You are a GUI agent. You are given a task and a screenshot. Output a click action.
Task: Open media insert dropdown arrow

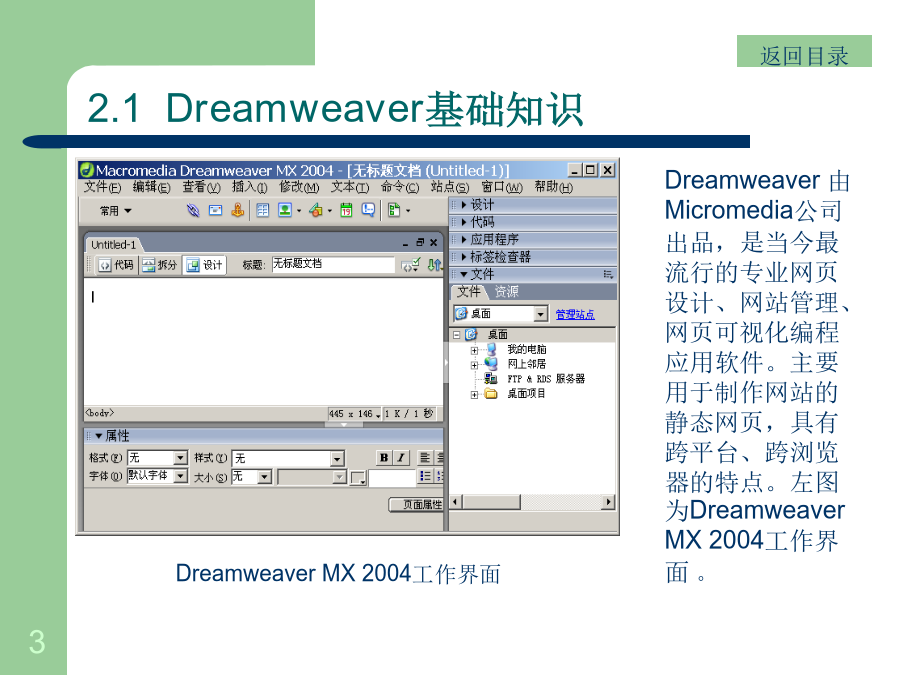(329, 211)
